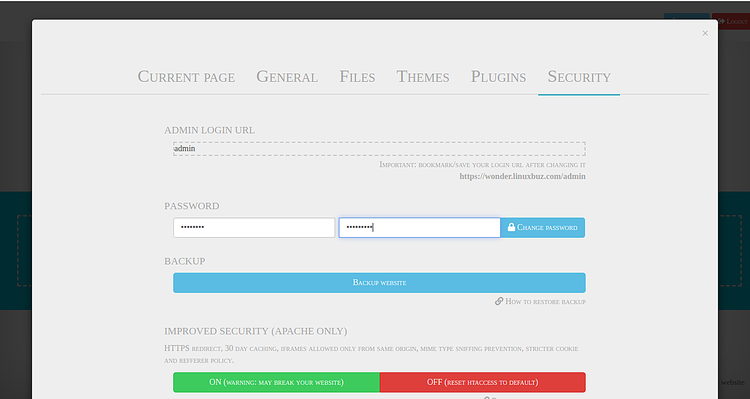
Task: Click the wonder.linuxbuz.com/admin URL text
Action: 522,176
